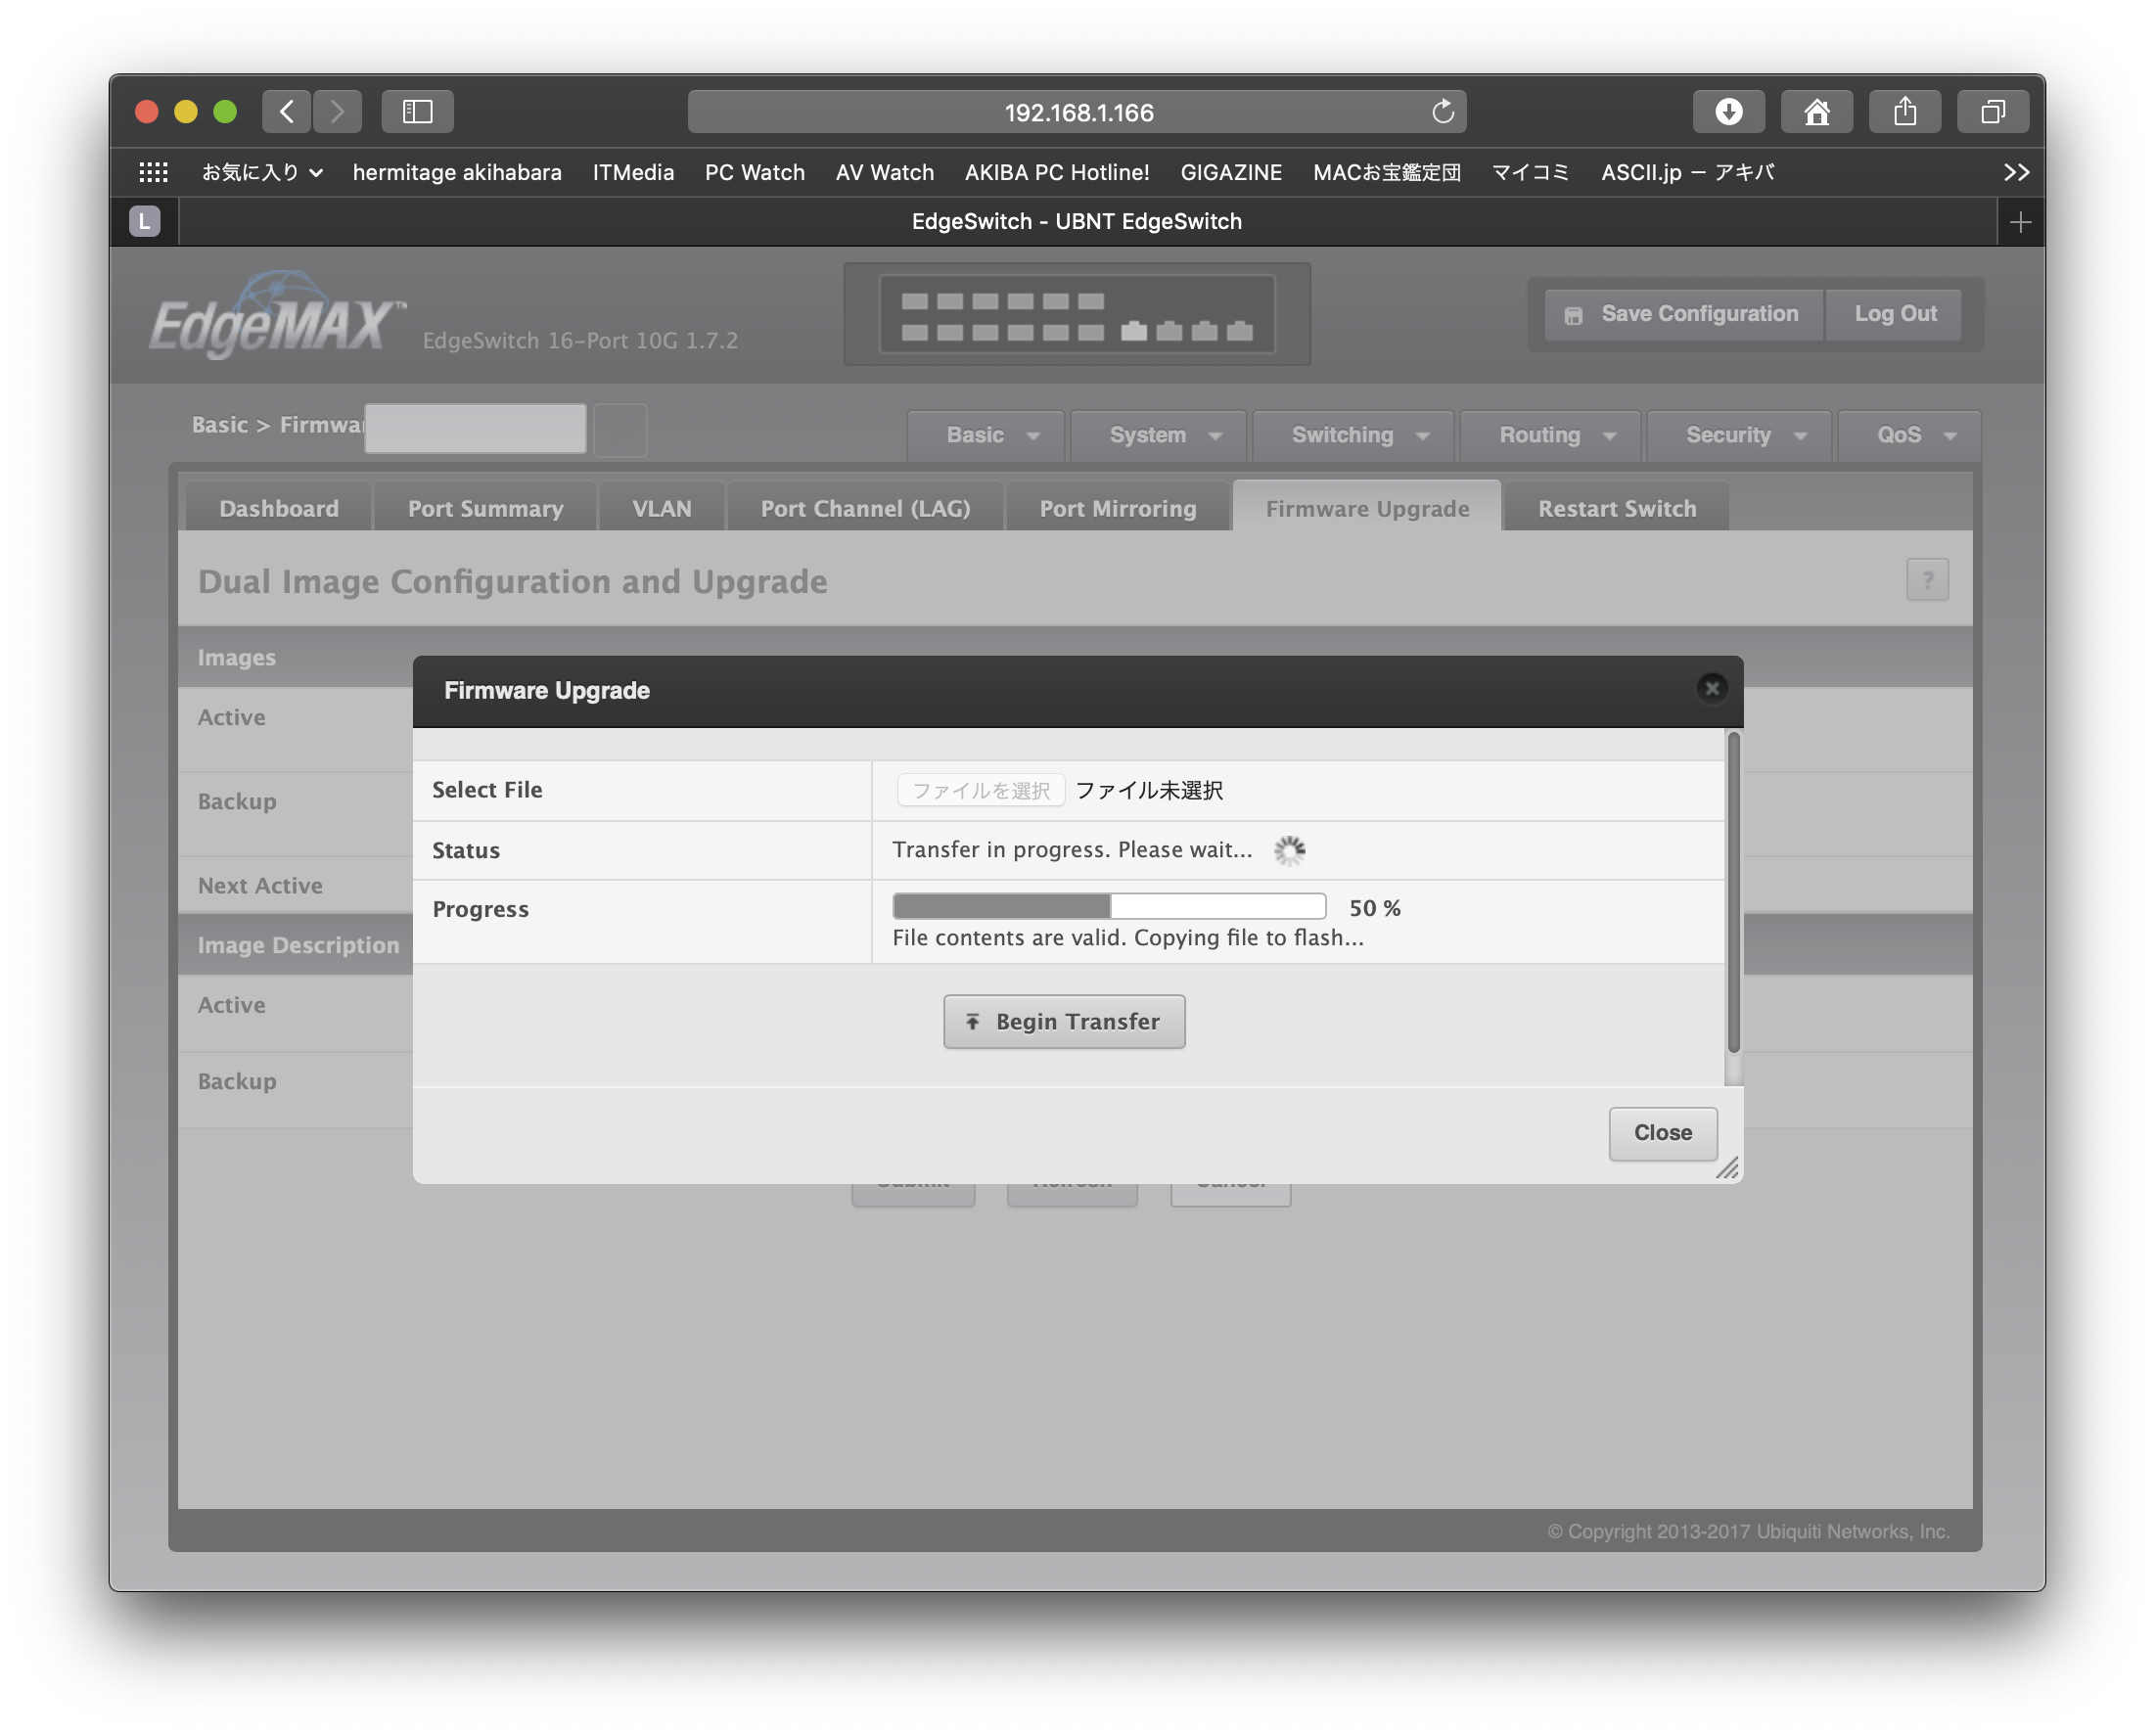The height and width of the screenshot is (1736, 2155).
Task: Open the Port Channel (LAG) tab
Action: [x=865, y=509]
